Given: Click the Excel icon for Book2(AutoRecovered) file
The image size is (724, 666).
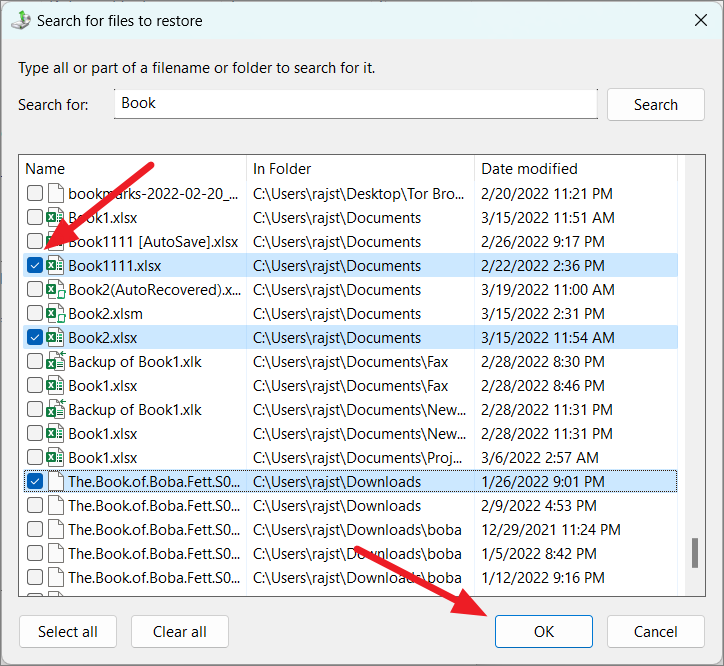Looking at the screenshot, I should coord(55,290).
